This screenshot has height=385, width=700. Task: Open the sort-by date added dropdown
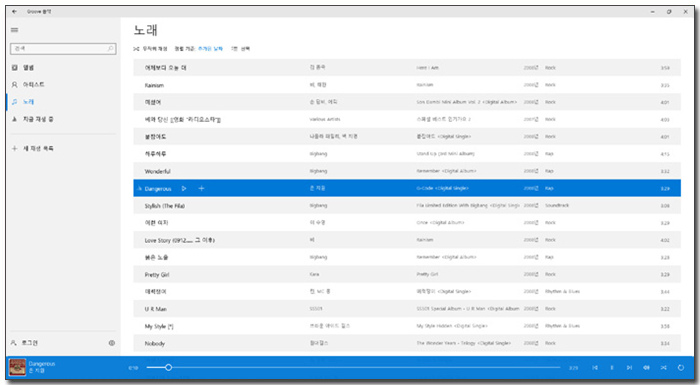point(210,49)
